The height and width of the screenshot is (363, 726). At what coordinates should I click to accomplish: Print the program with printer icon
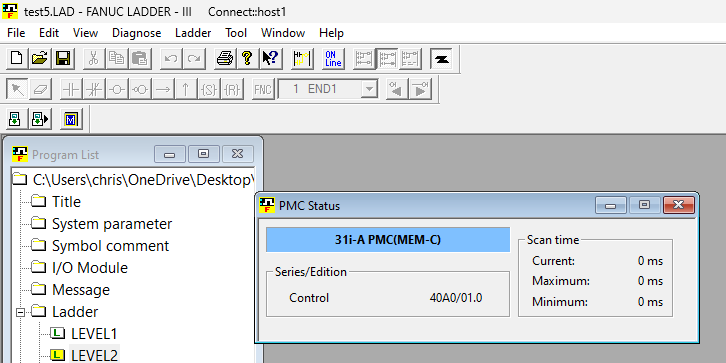pyautogui.click(x=225, y=58)
